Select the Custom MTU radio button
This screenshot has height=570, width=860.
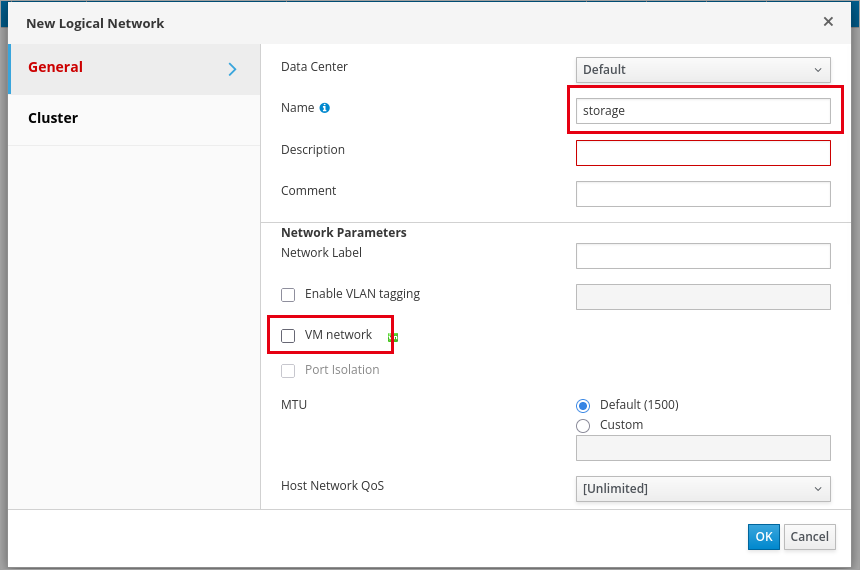coord(583,426)
